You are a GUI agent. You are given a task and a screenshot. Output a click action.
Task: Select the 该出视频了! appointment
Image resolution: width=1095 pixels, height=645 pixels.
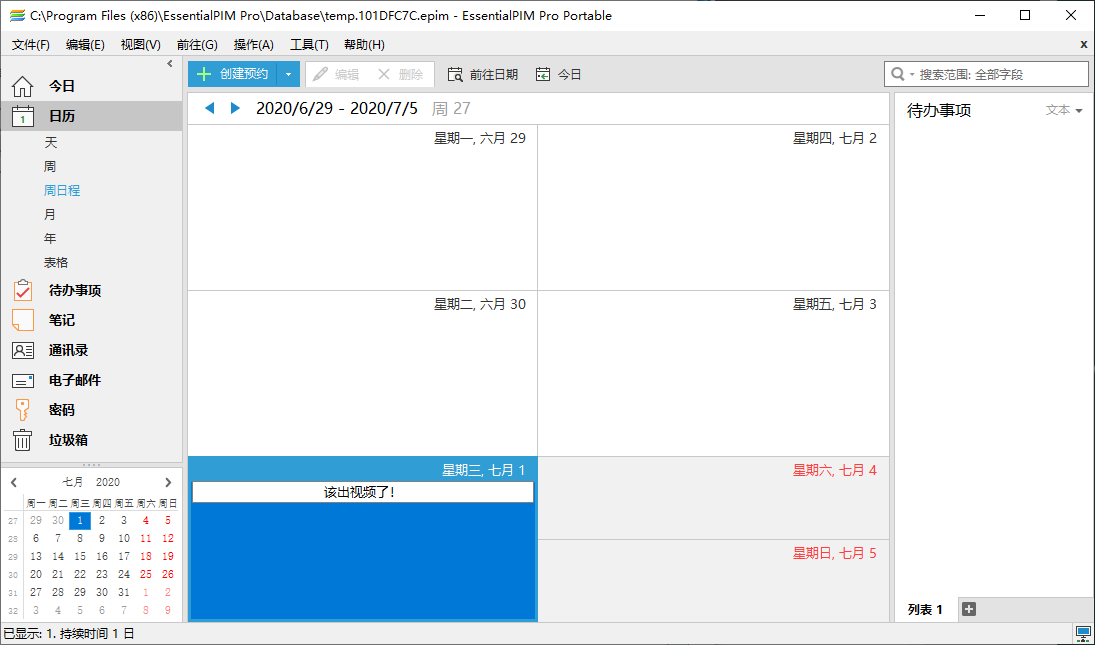point(361,492)
